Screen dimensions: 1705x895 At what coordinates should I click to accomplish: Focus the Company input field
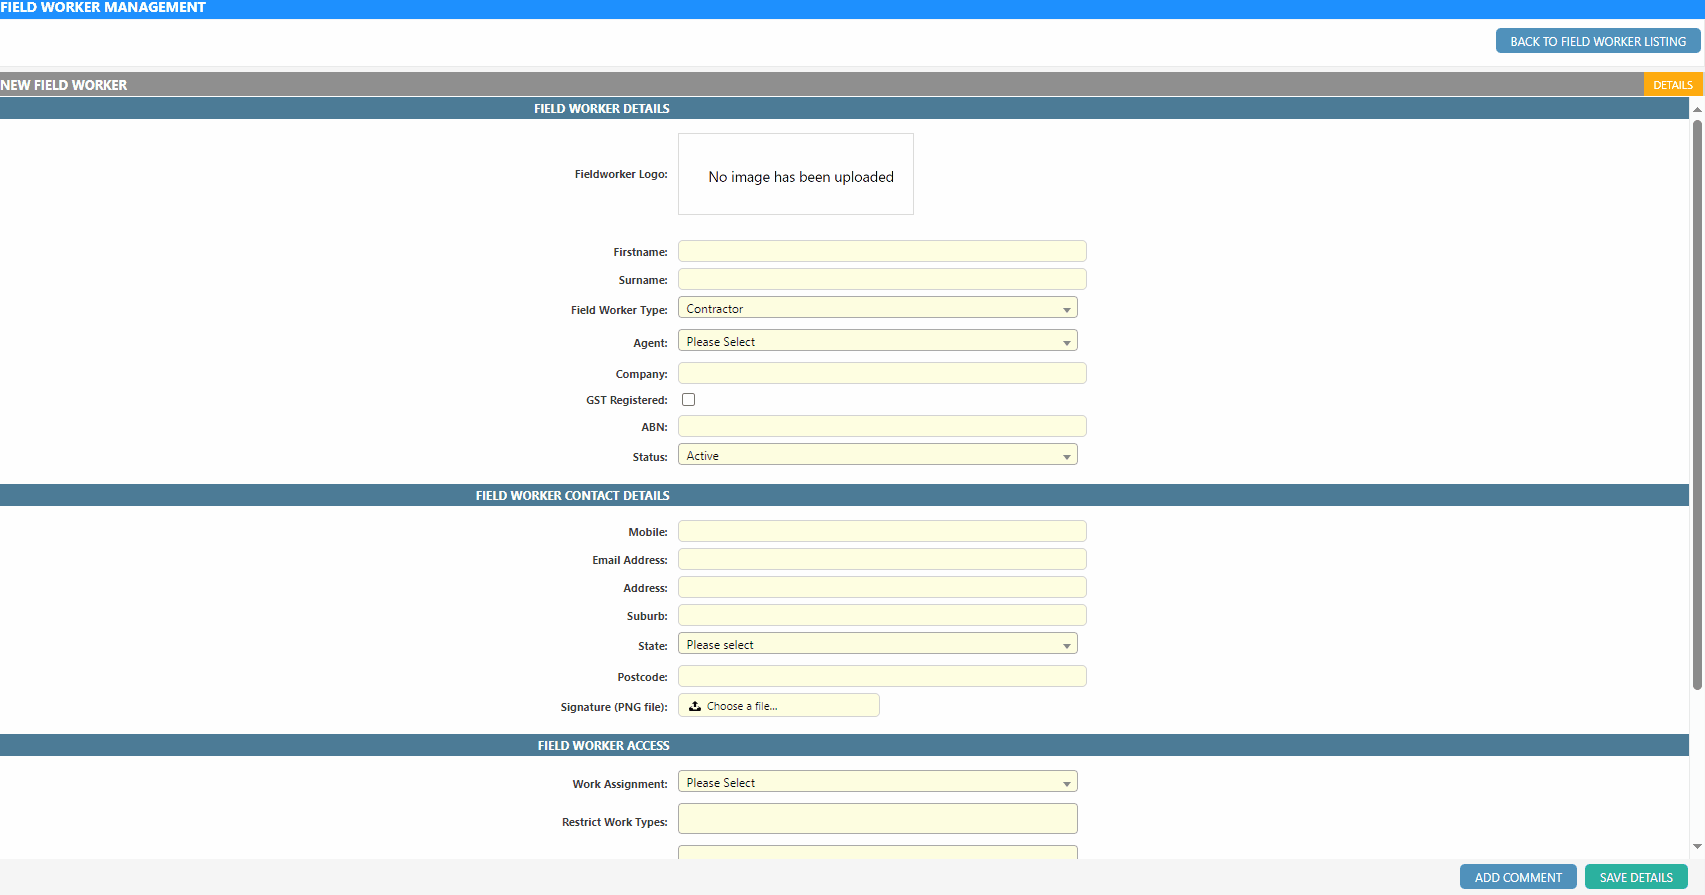[x=882, y=373]
